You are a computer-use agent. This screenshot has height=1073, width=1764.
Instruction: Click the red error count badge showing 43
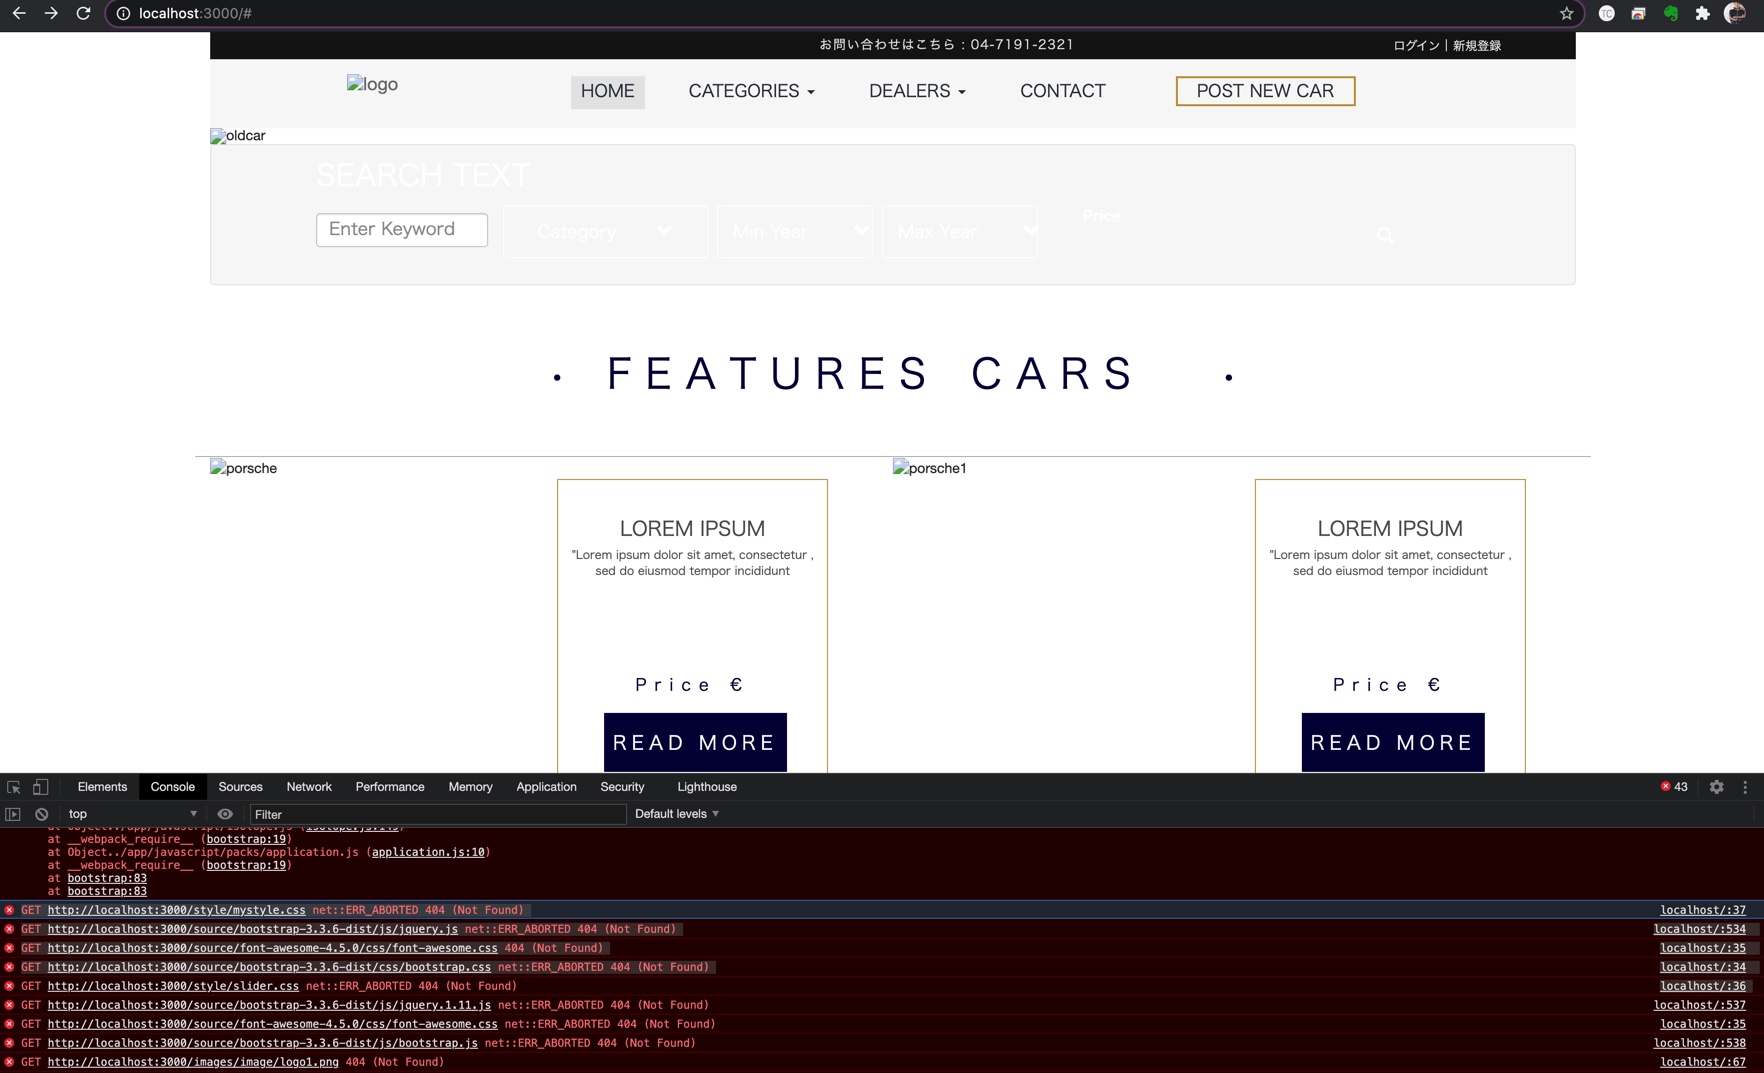1674,787
